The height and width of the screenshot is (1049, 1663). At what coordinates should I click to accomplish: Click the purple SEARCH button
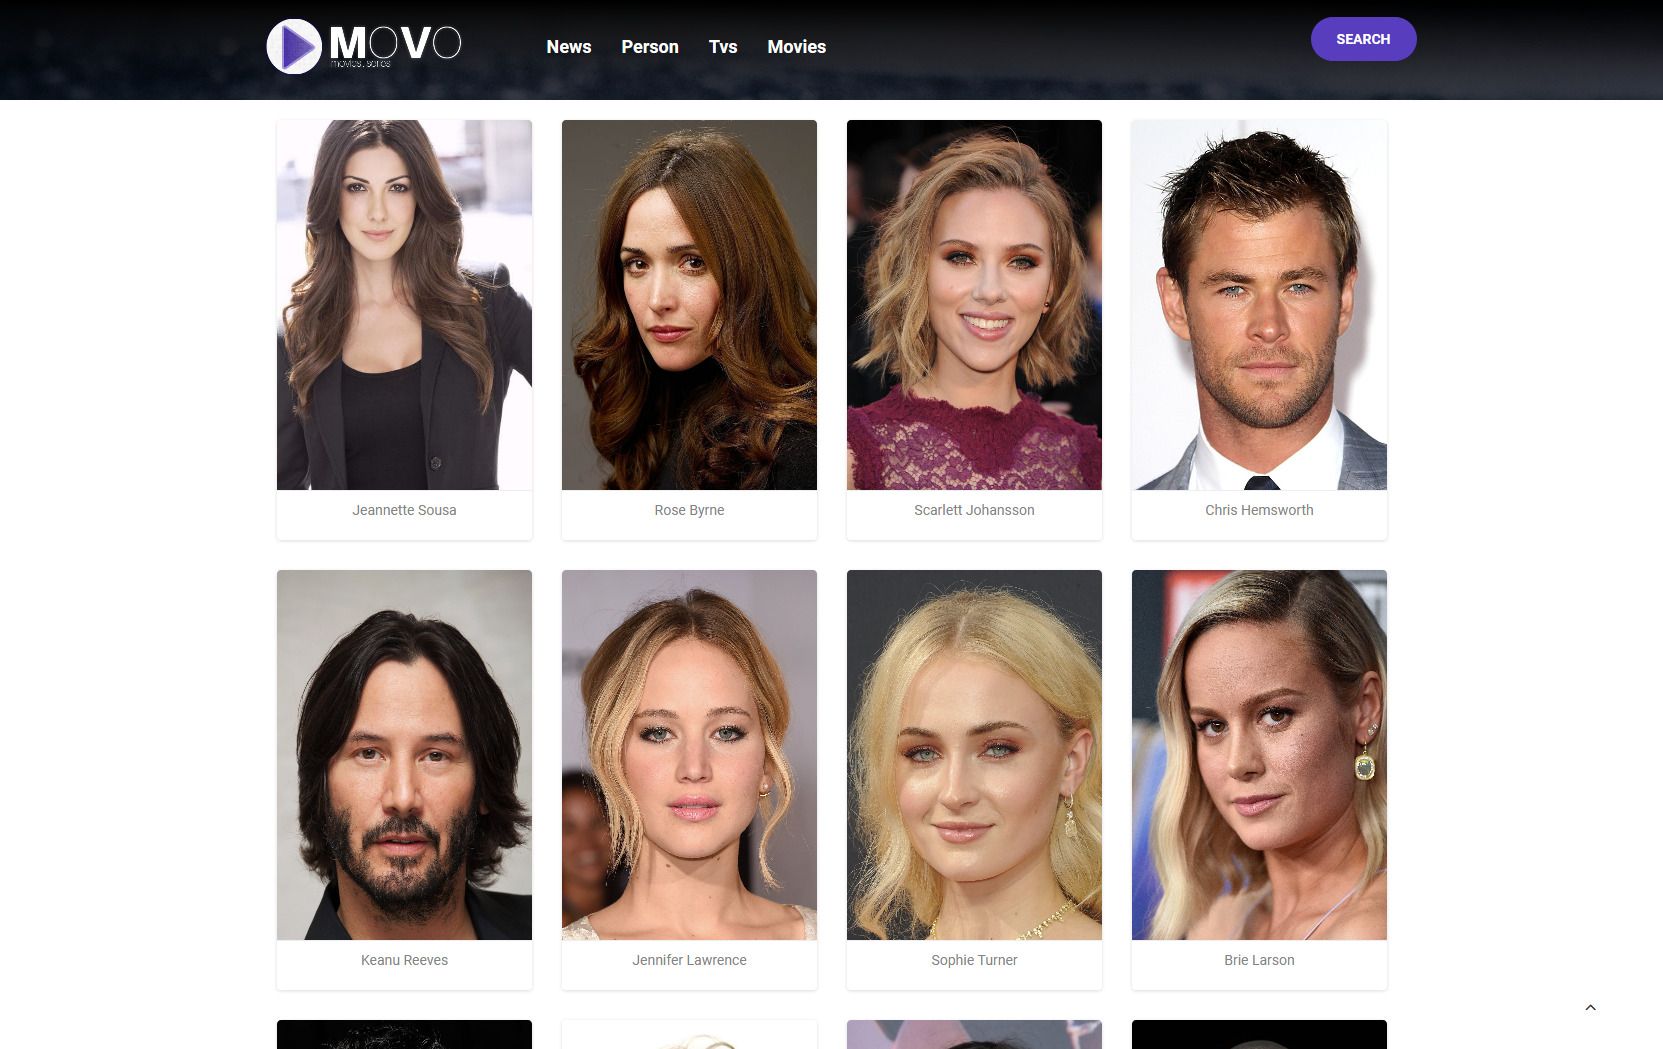tap(1363, 39)
